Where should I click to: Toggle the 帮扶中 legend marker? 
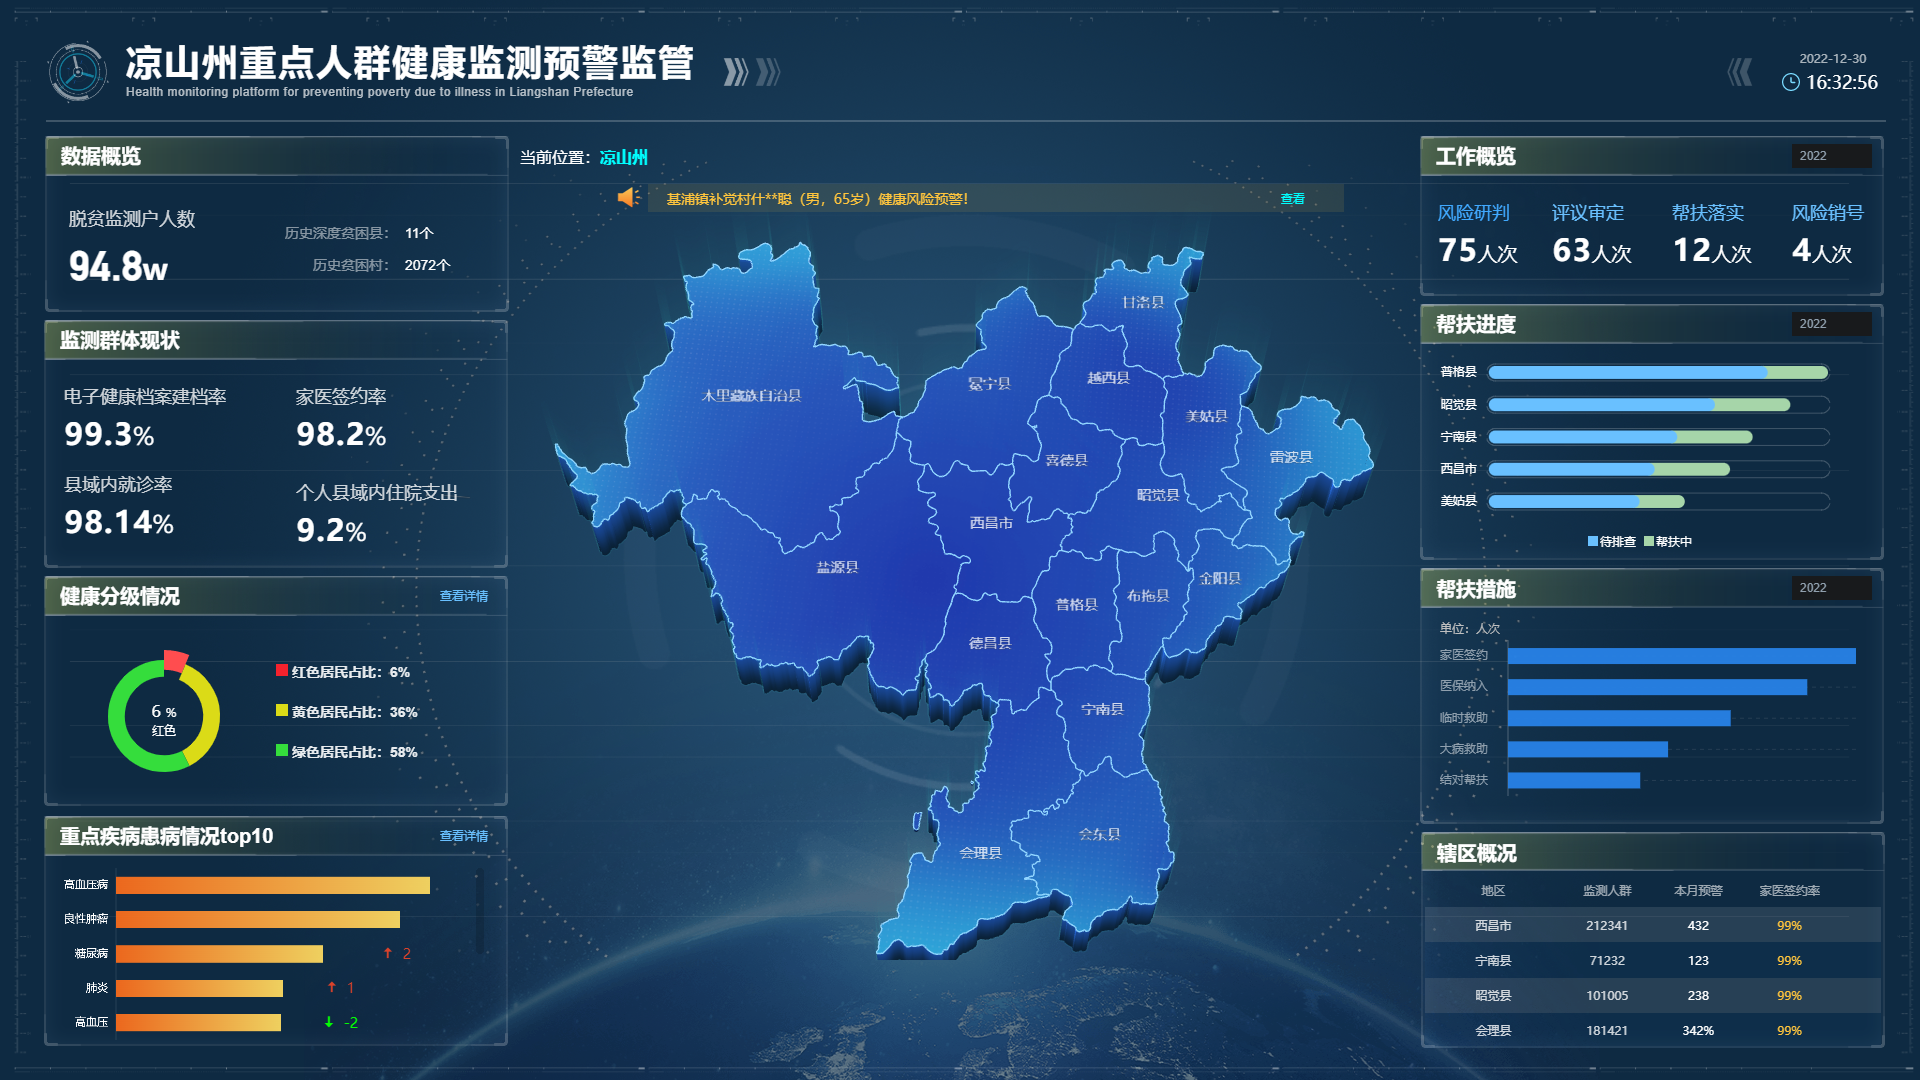point(1649,541)
